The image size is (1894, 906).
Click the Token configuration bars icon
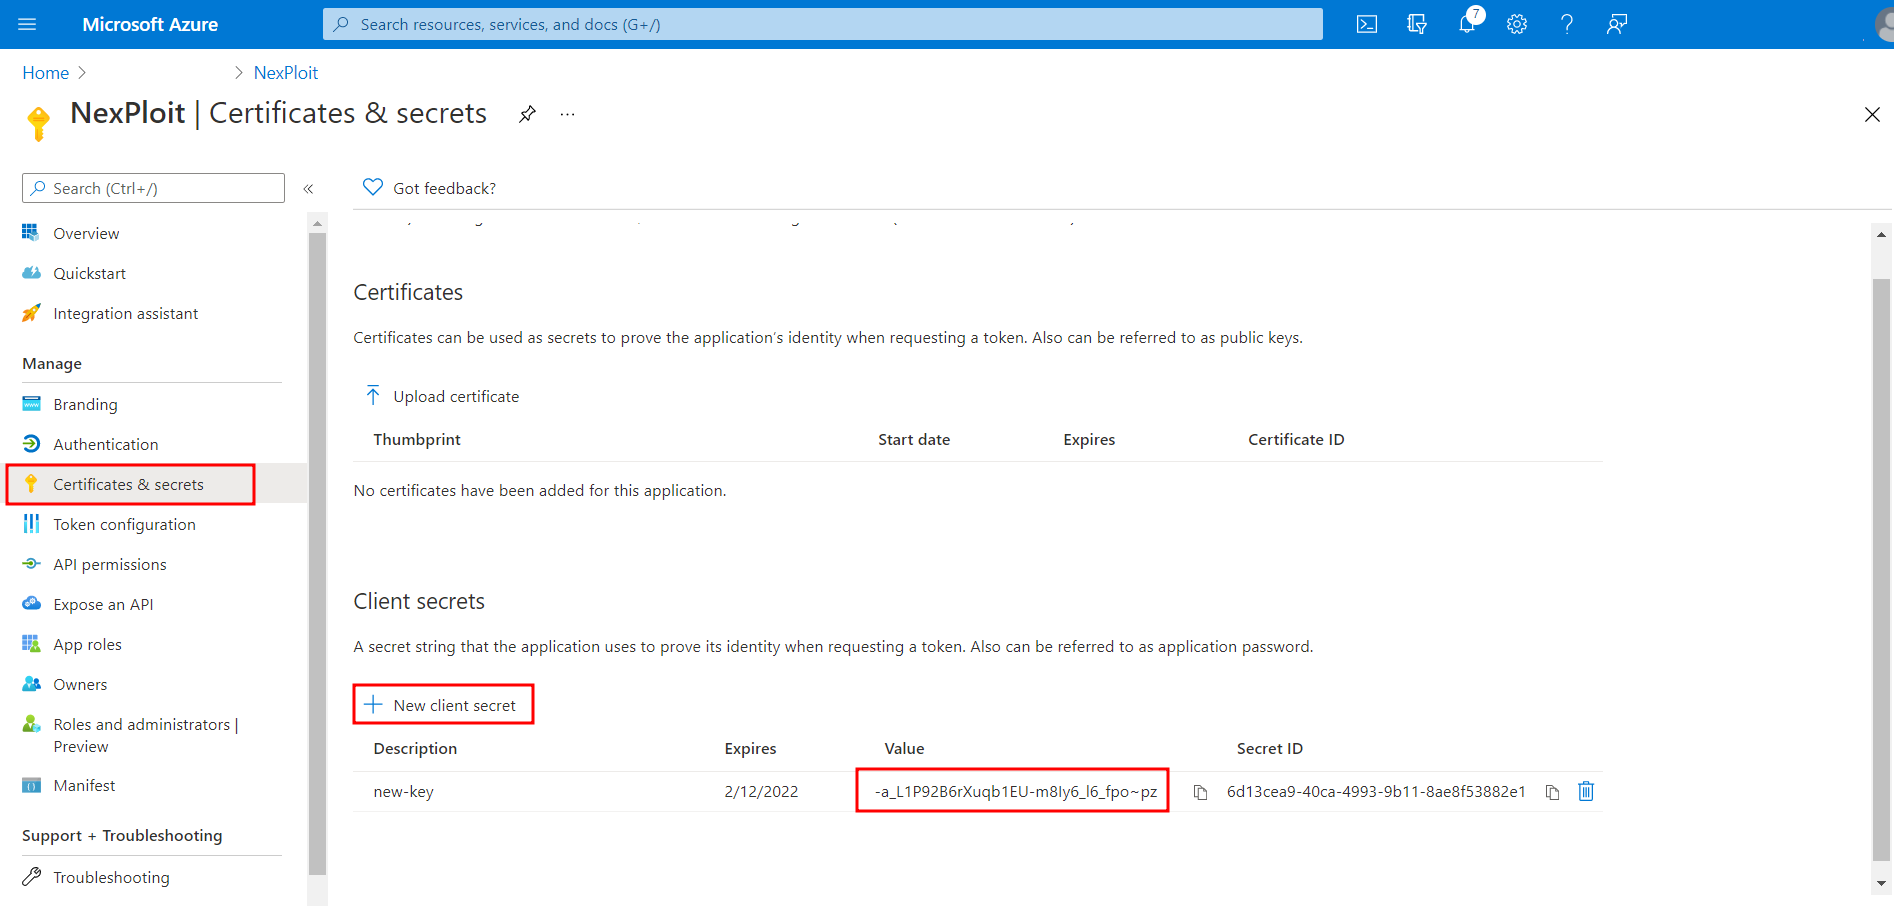pos(31,523)
